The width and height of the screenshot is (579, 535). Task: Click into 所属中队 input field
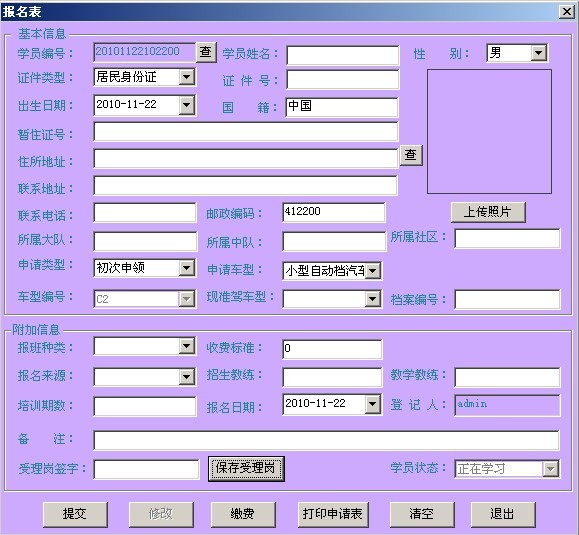coord(334,241)
